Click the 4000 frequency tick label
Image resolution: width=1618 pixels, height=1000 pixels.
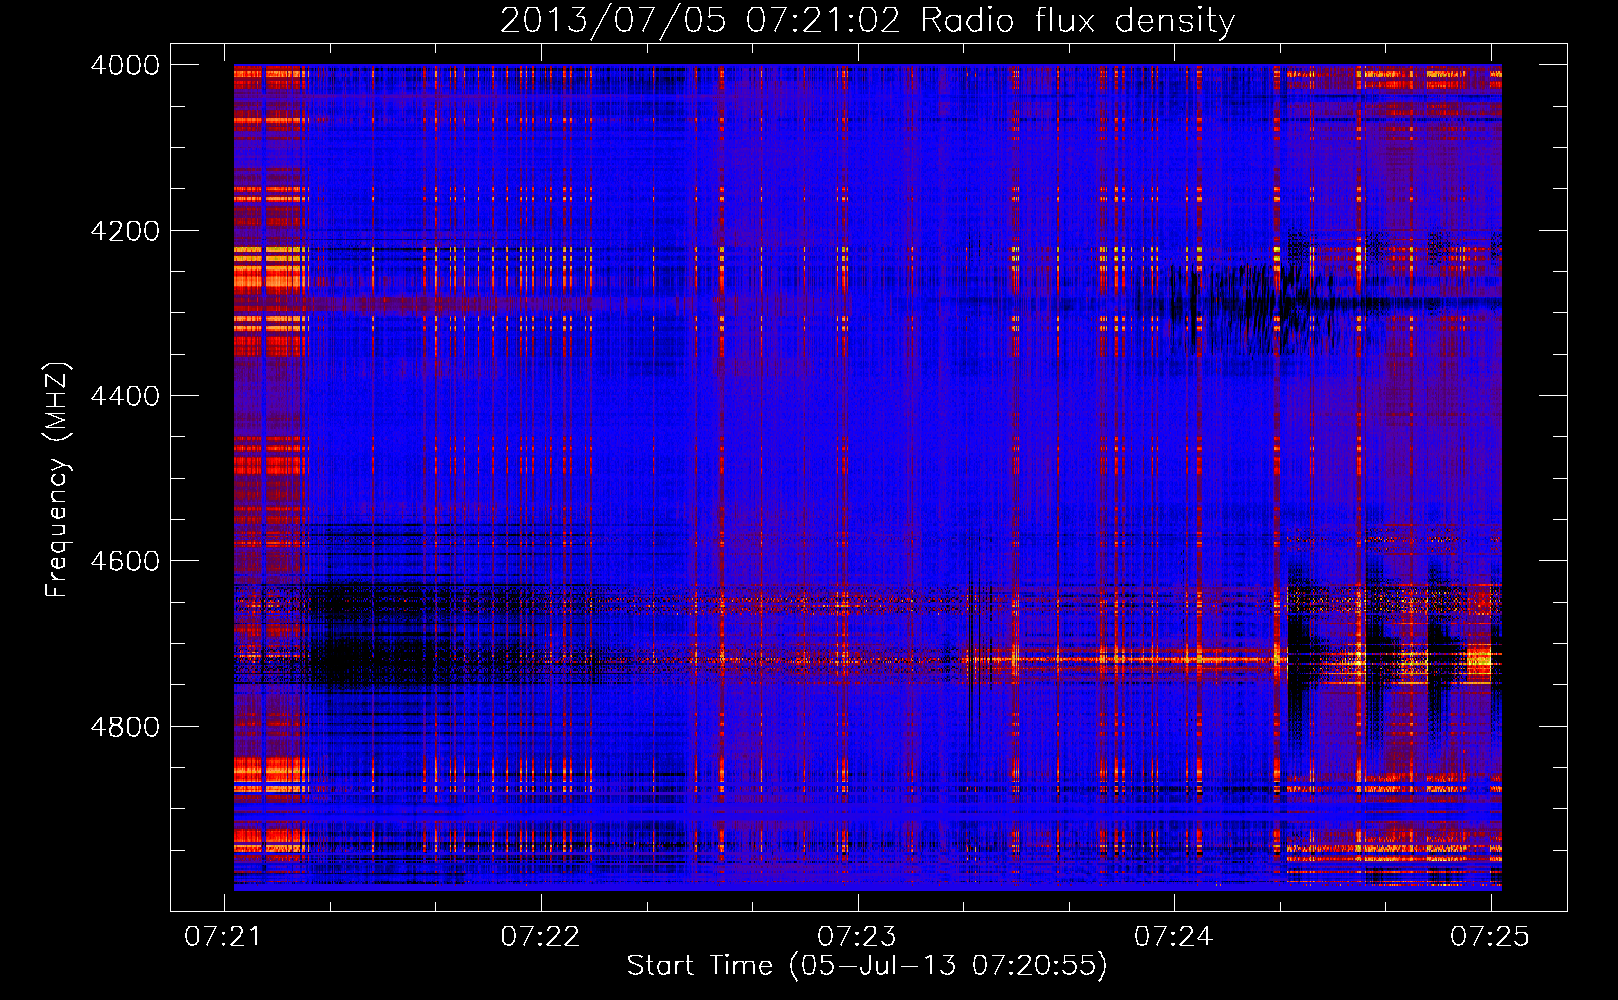pos(125,65)
